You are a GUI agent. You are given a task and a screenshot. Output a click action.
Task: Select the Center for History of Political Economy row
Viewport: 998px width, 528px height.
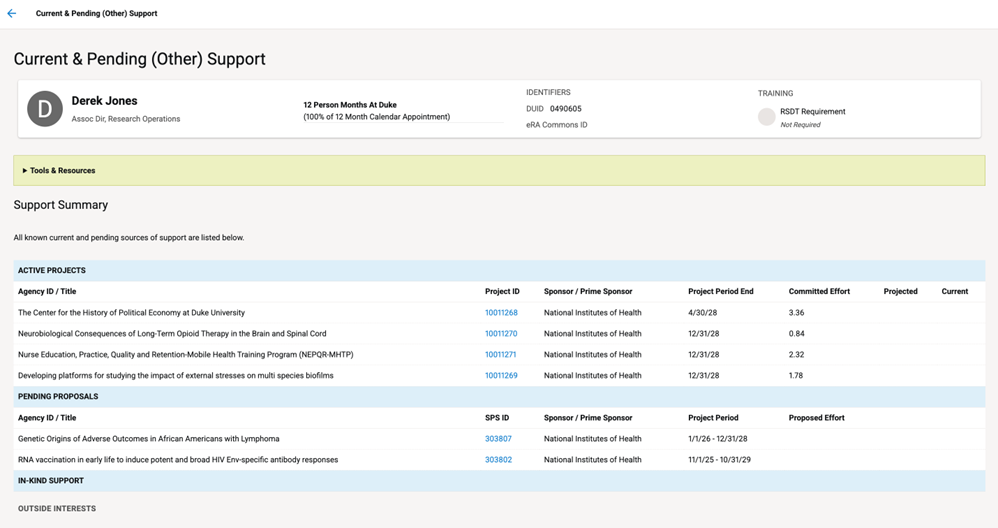(131, 313)
